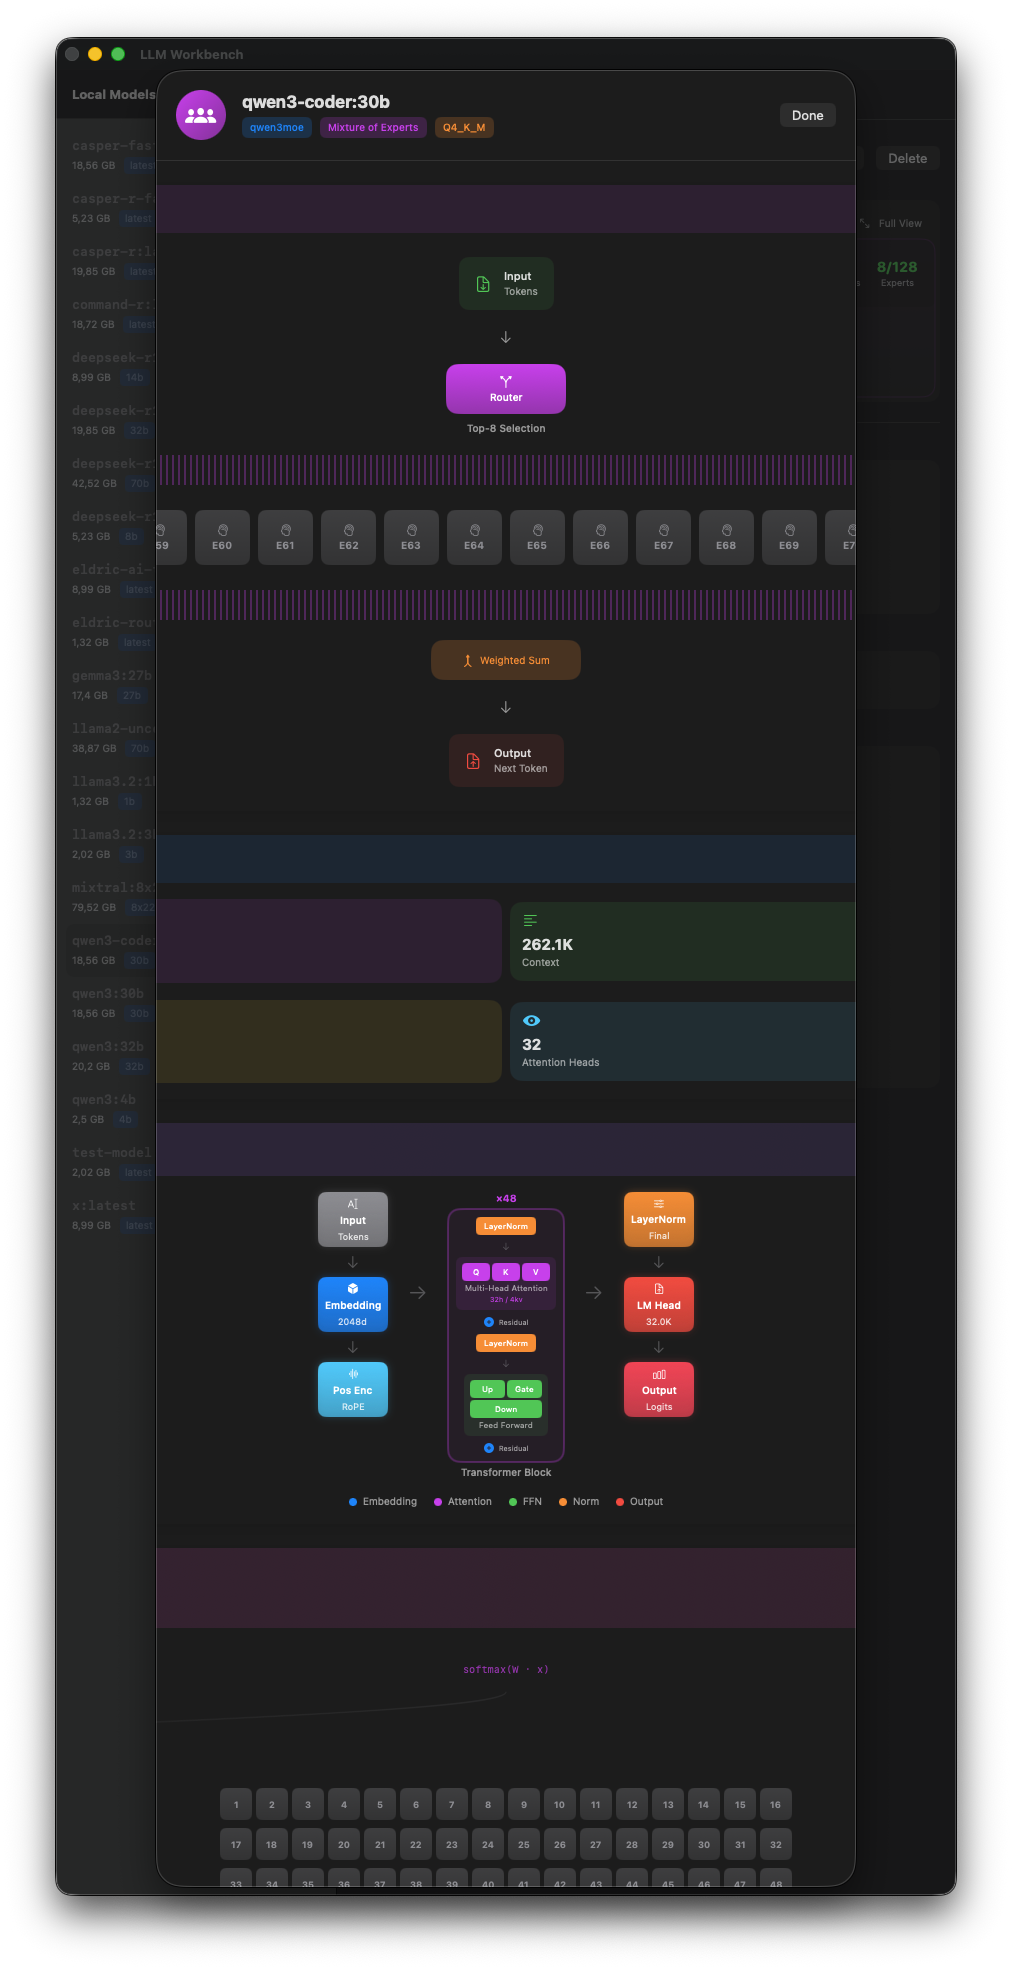Select layer 12 in layer grid
Image resolution: width=1012 pixels, height=1969 pixels.
632,1805
